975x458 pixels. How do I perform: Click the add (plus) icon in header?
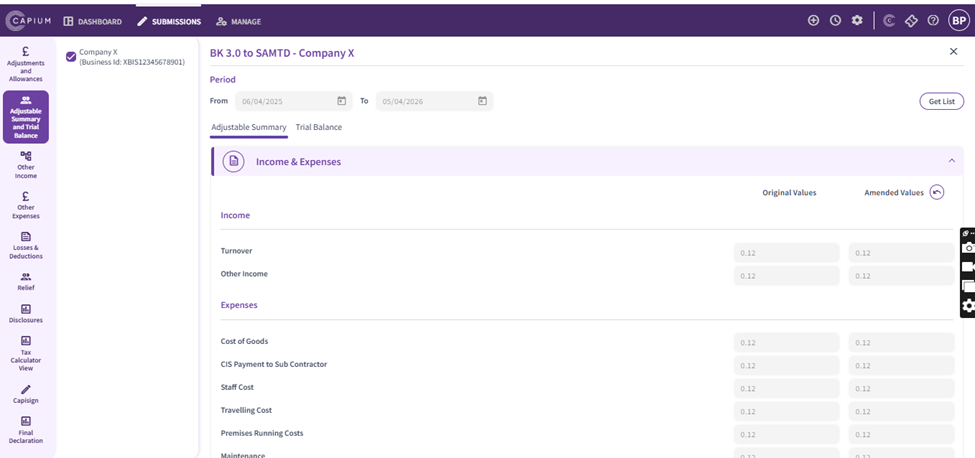point(813,21)
